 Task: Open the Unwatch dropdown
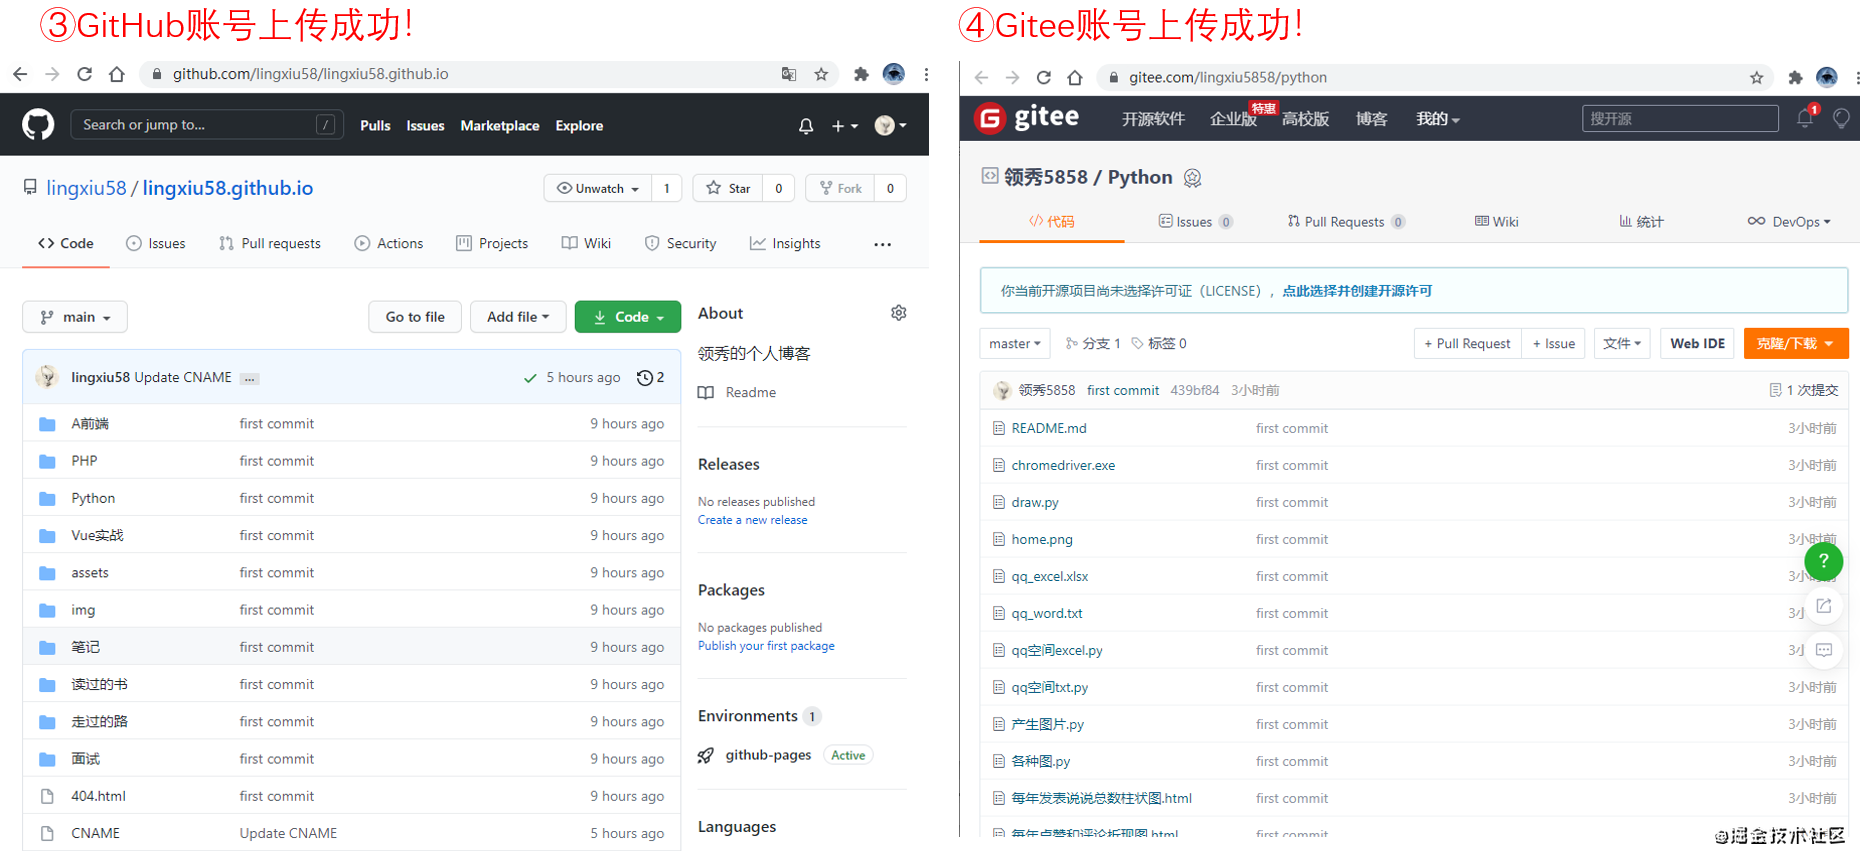pyautogui.click(x=598, y=188)
